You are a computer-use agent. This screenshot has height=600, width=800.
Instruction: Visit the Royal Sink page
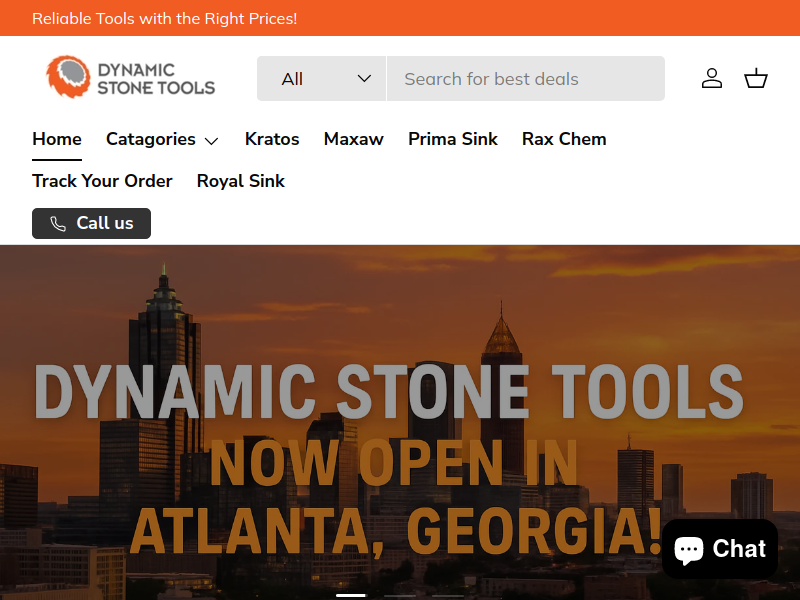pyautogui.click(x=241, y=181)
